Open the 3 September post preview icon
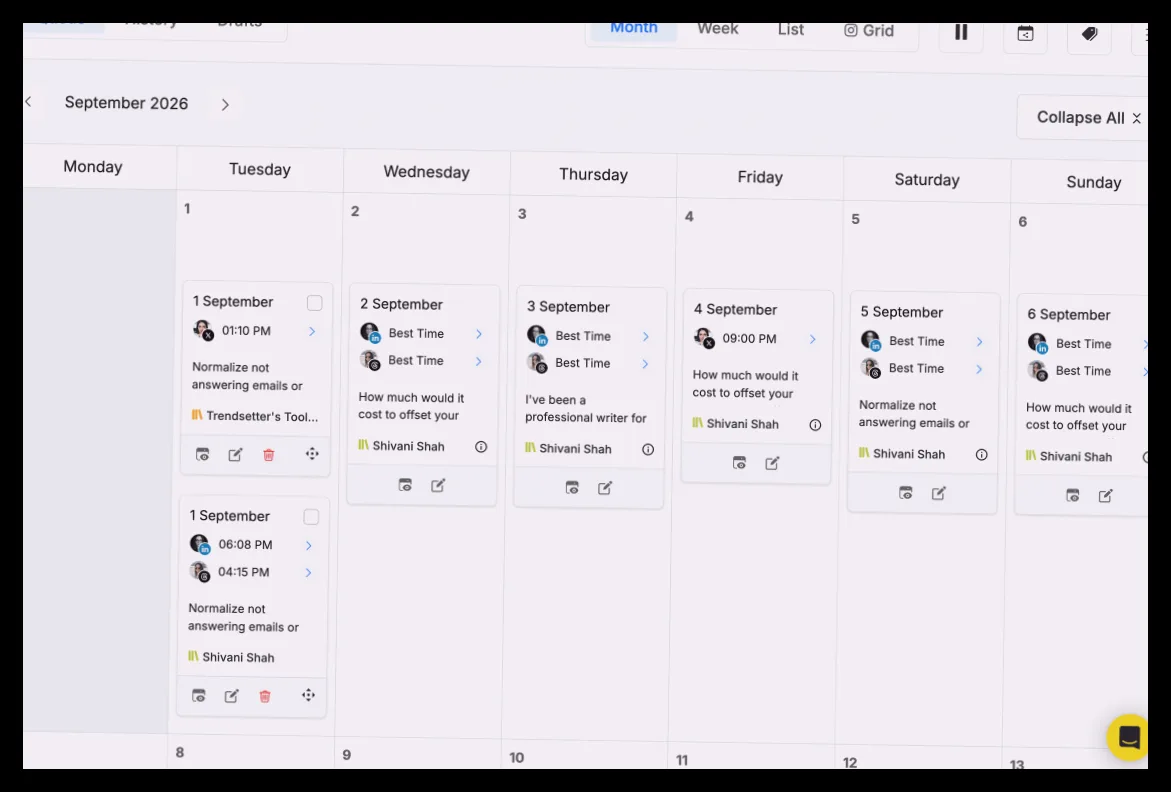The width and height of the screenshot is (1171, 792). tap(572, 487)
